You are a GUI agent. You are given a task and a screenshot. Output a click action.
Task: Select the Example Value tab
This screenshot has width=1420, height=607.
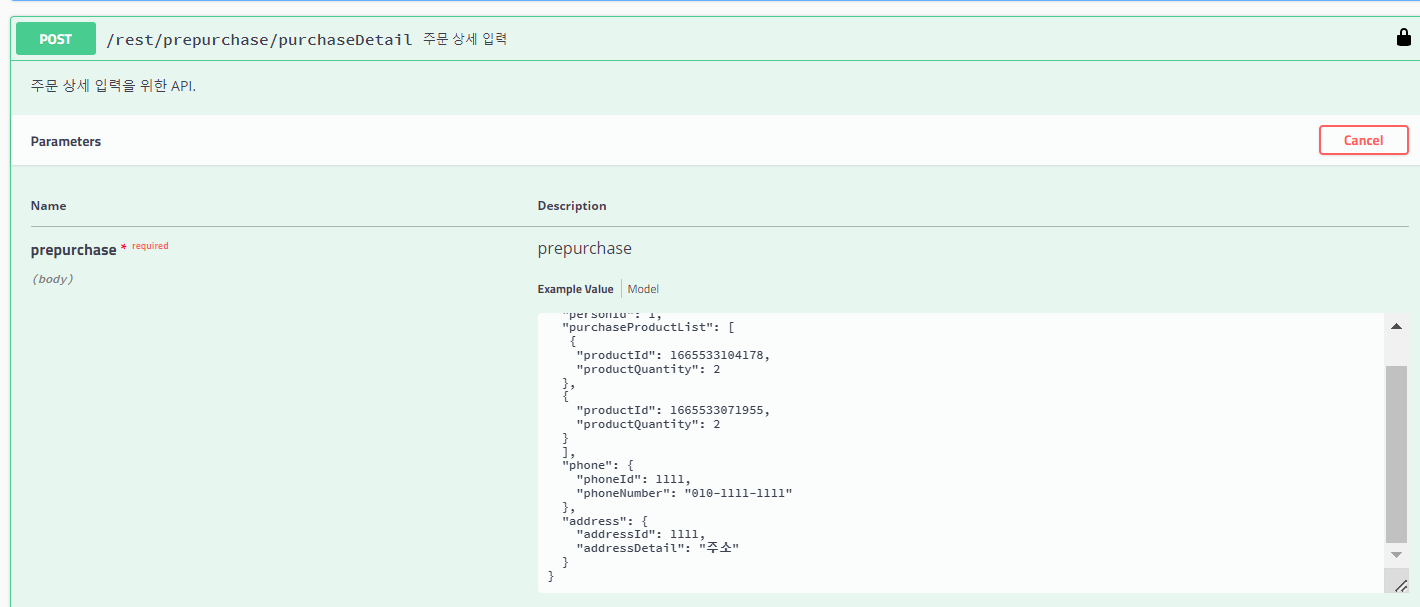[575, 289]
